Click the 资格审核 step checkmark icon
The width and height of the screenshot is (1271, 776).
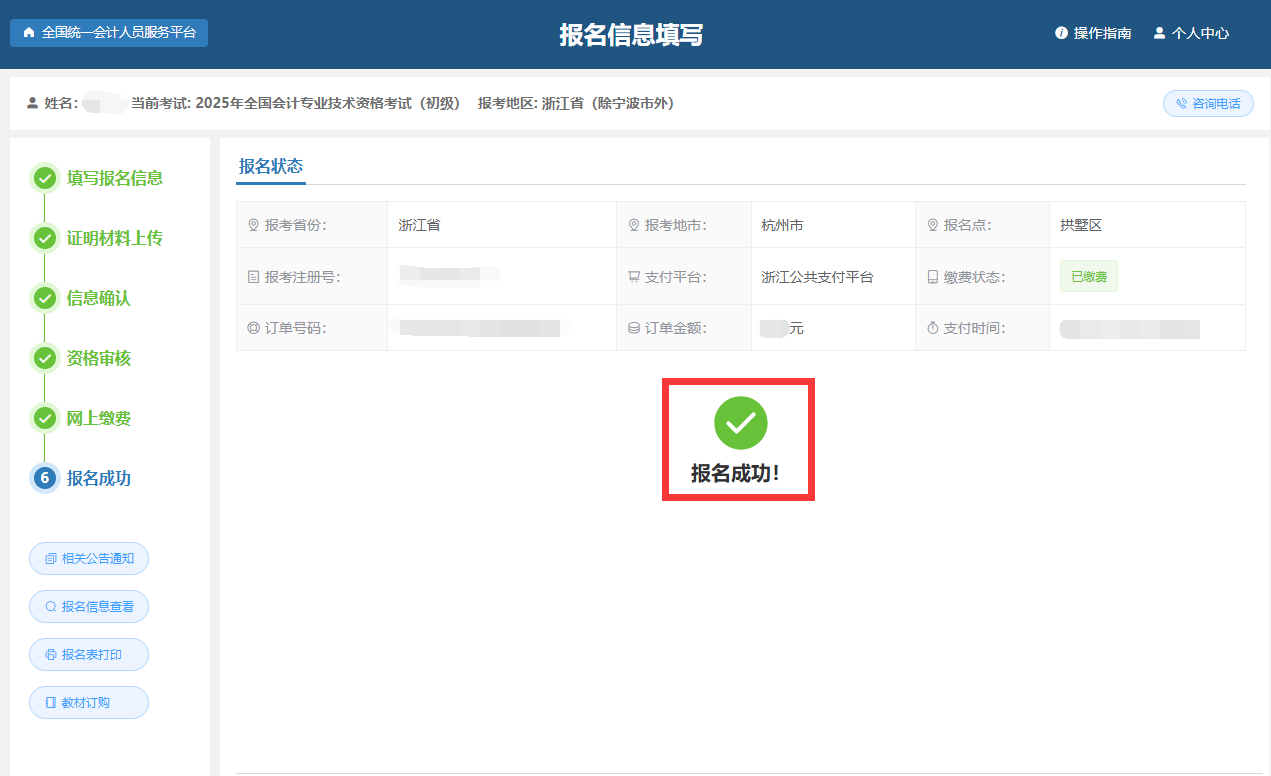[45, 358]
